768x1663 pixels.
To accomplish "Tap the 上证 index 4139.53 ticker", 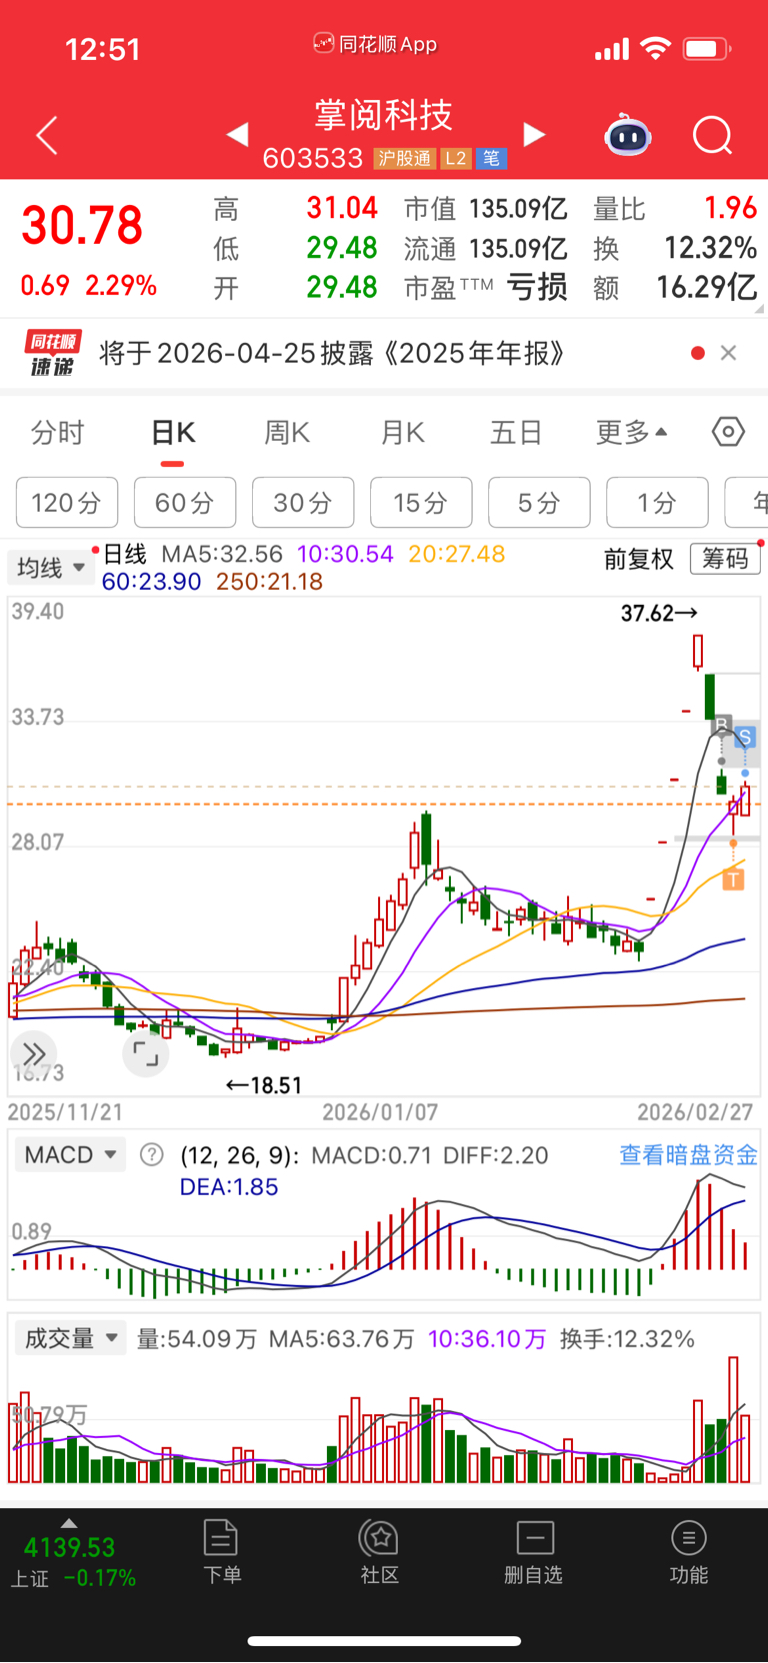I will coord(73,1561).
